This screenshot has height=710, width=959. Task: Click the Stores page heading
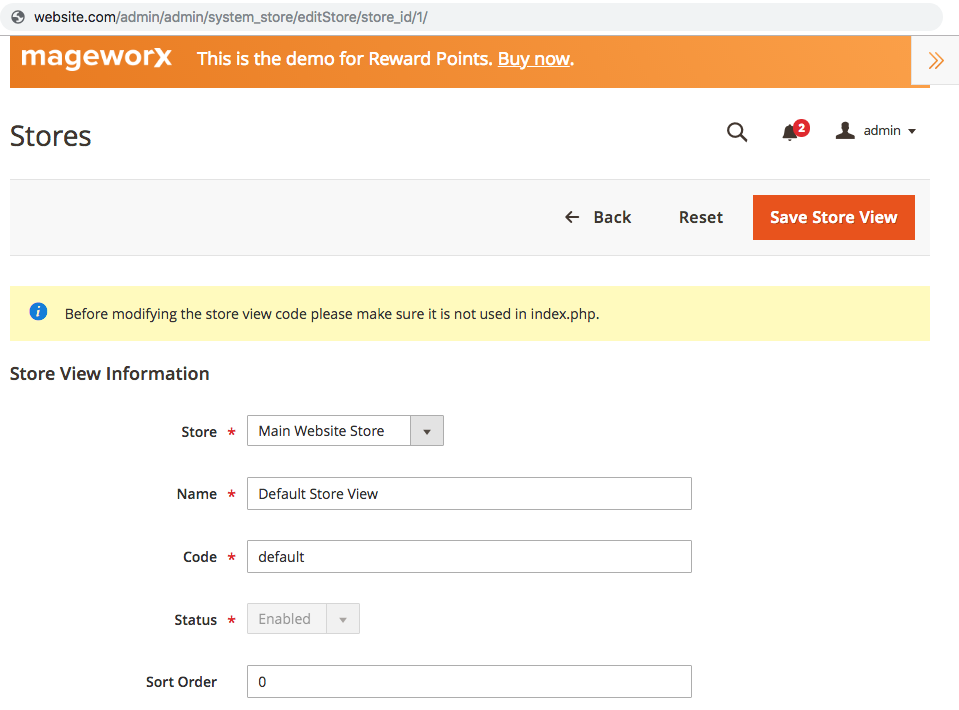51,136
